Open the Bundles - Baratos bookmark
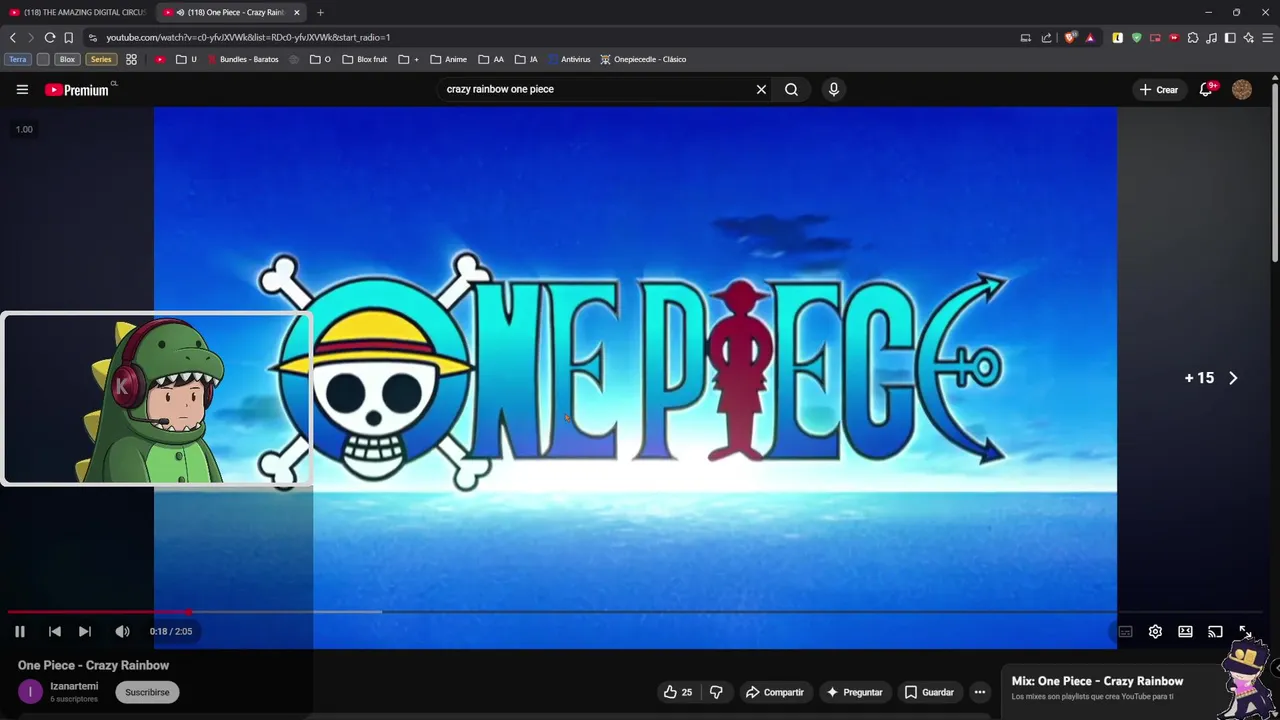 pos(242,59)
